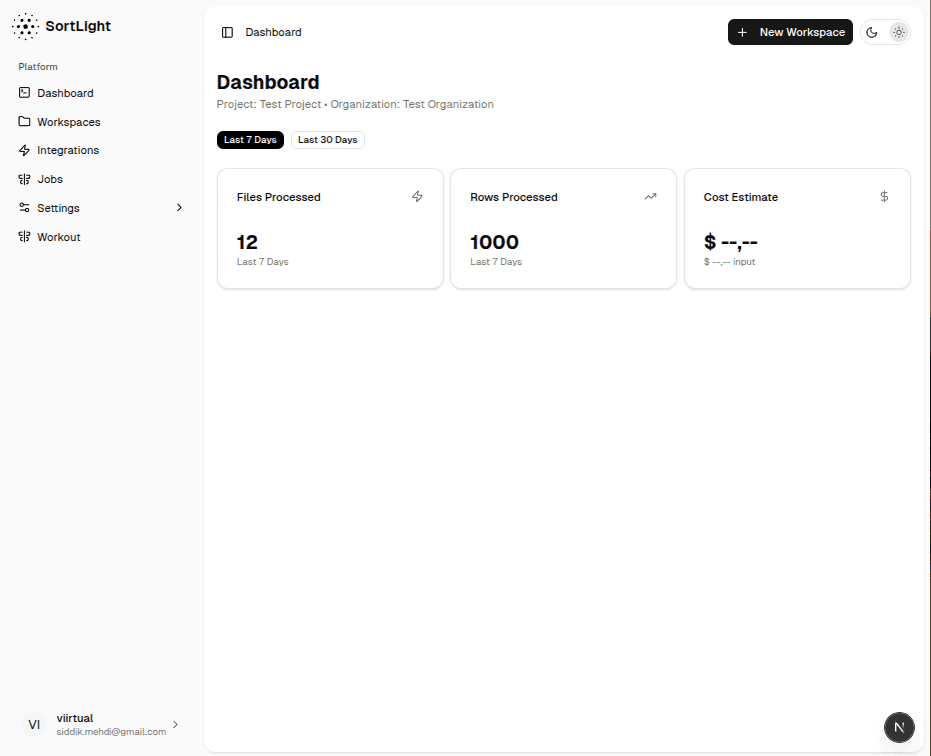Select the Workout sidebar icon
Screen dimensions: 931x756
tap(24, 237)
